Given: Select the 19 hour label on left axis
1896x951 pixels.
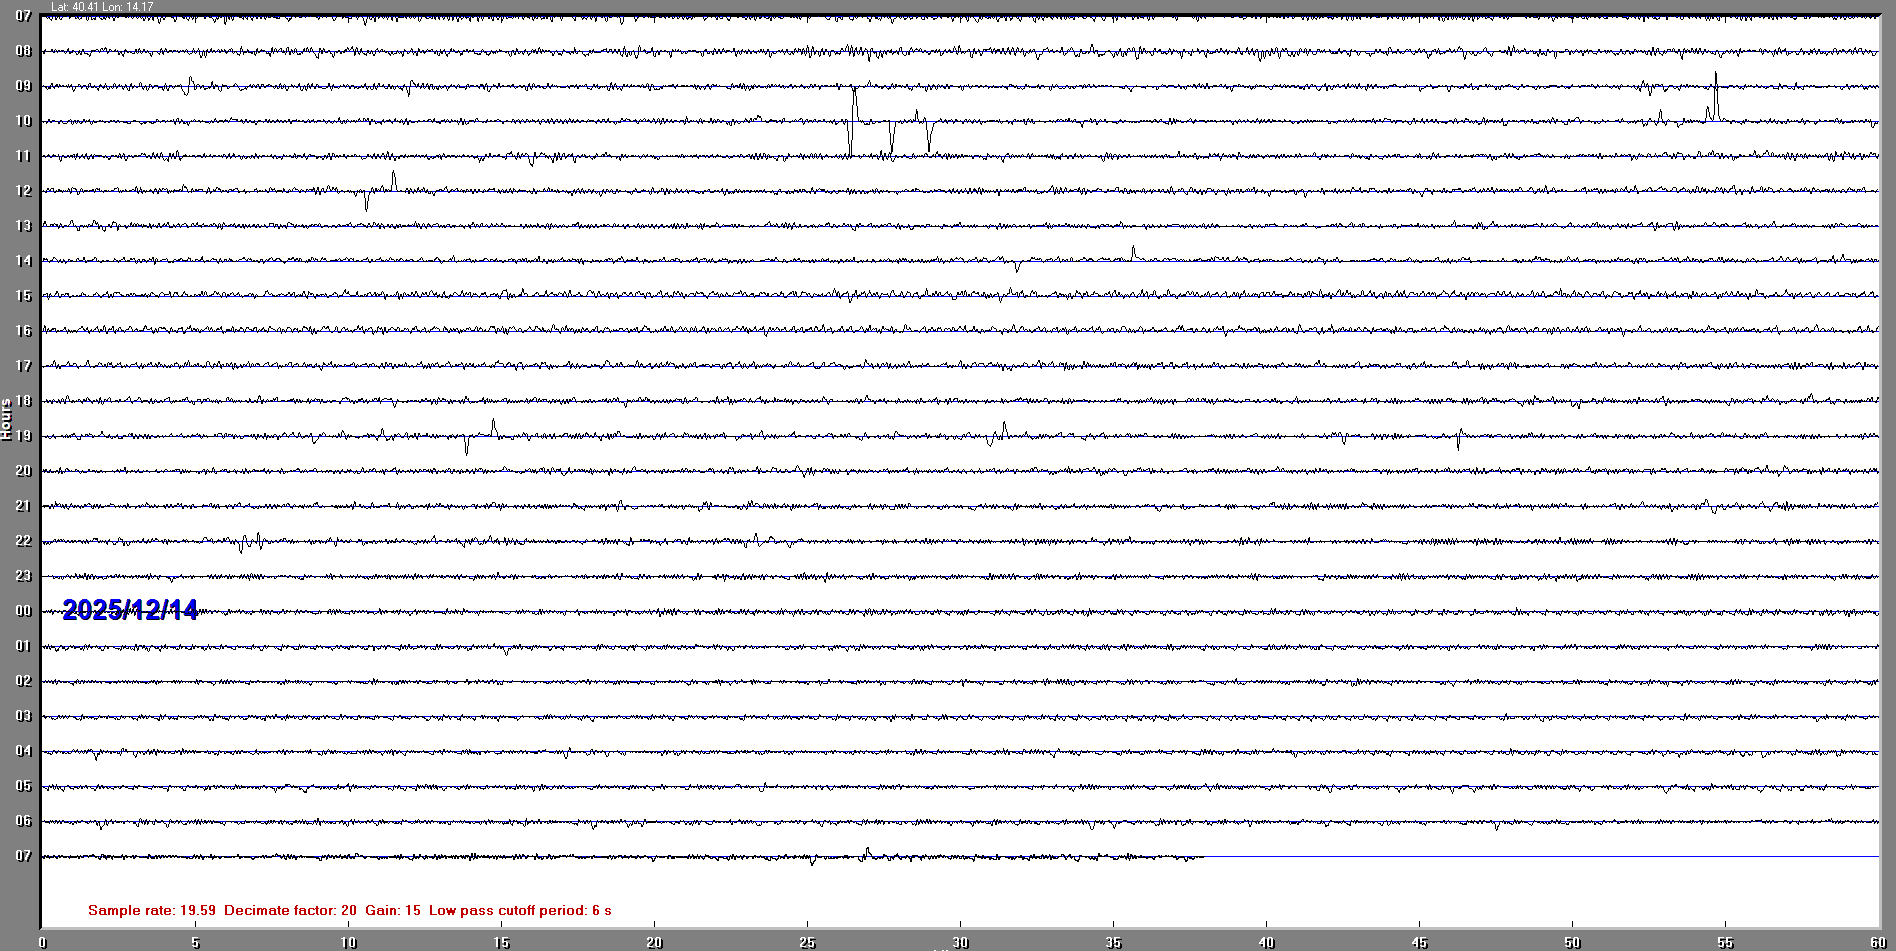Looking at the screenshot, I should pos(23,436).
